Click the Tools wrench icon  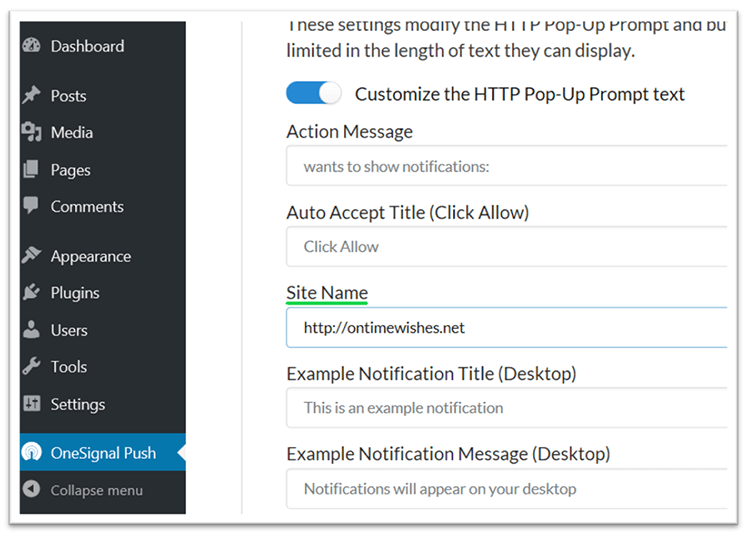[31, 367]
